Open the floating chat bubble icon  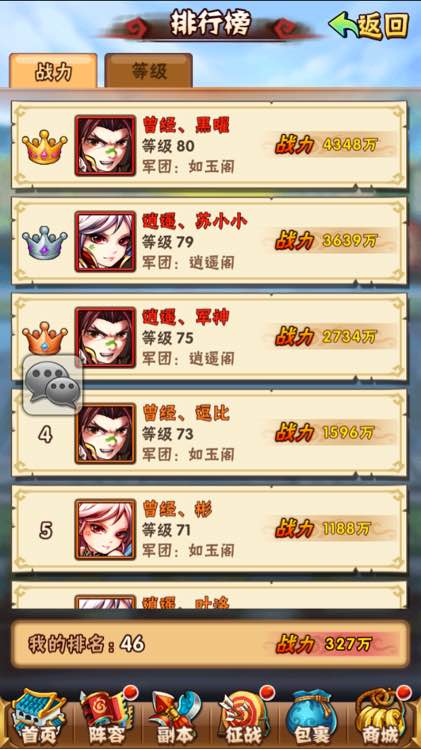53,385
